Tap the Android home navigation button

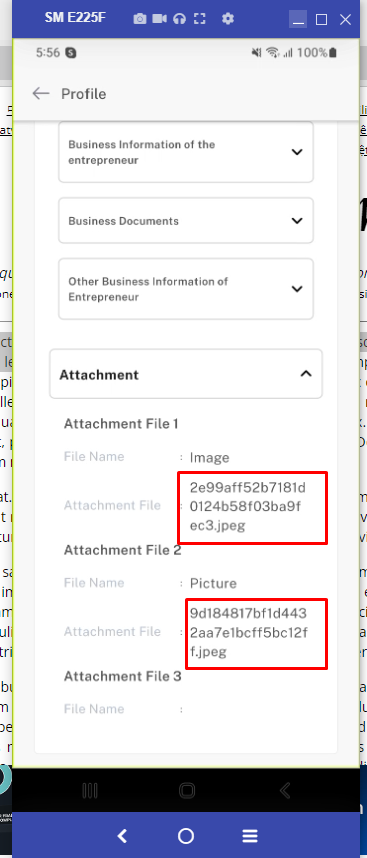[x=187, y=790]
